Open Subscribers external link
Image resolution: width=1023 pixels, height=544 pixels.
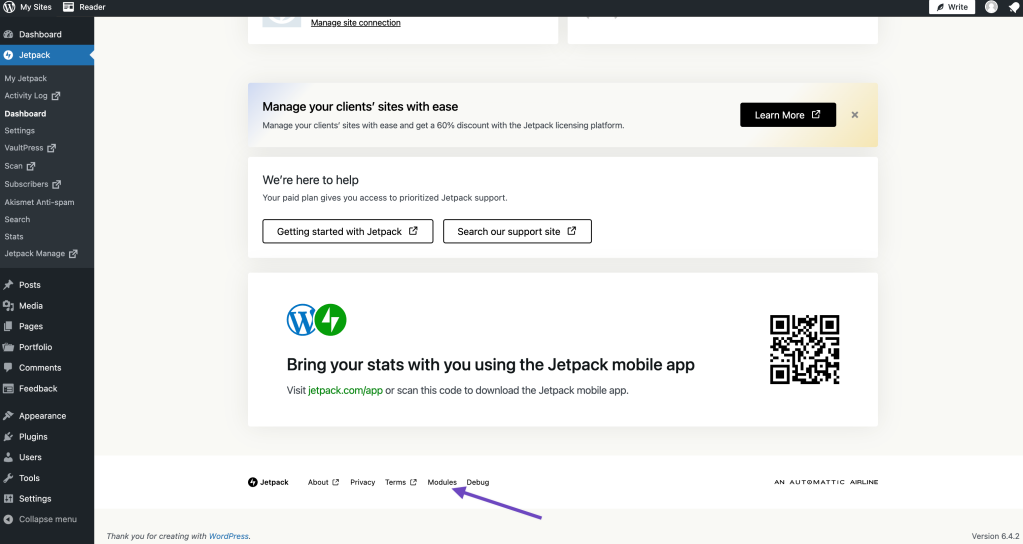[33, 185]
